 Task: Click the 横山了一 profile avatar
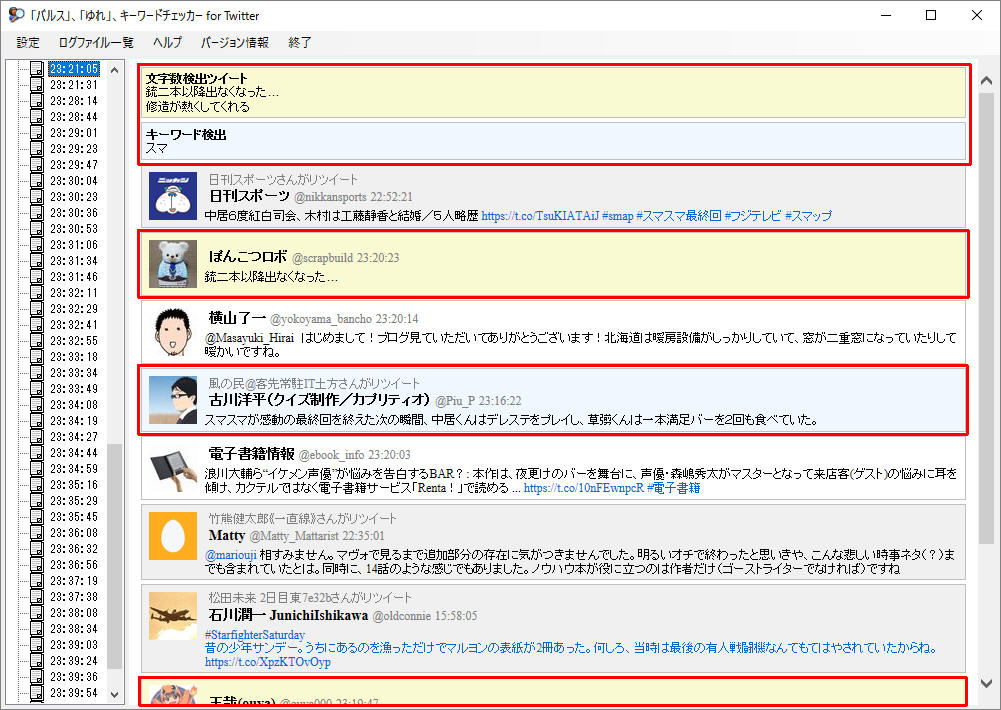[x=173, y=332]
